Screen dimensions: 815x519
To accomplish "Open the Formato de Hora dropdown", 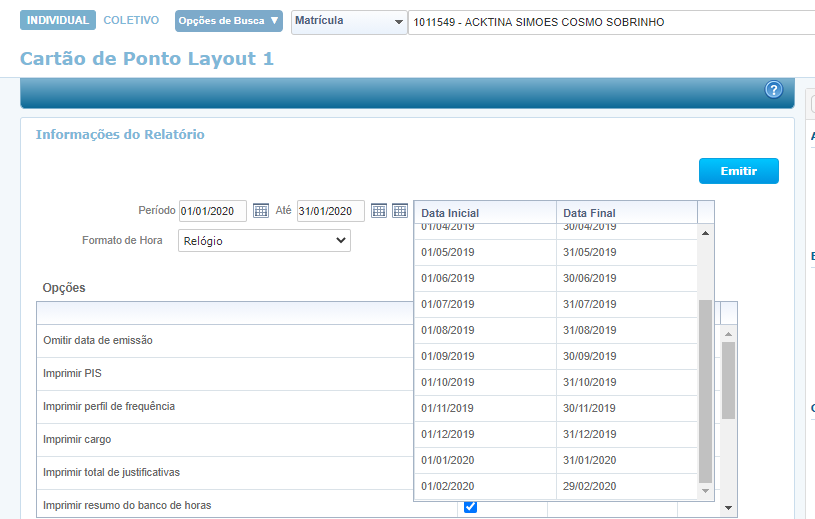I will pyautogui.click(x=265, y=241).
